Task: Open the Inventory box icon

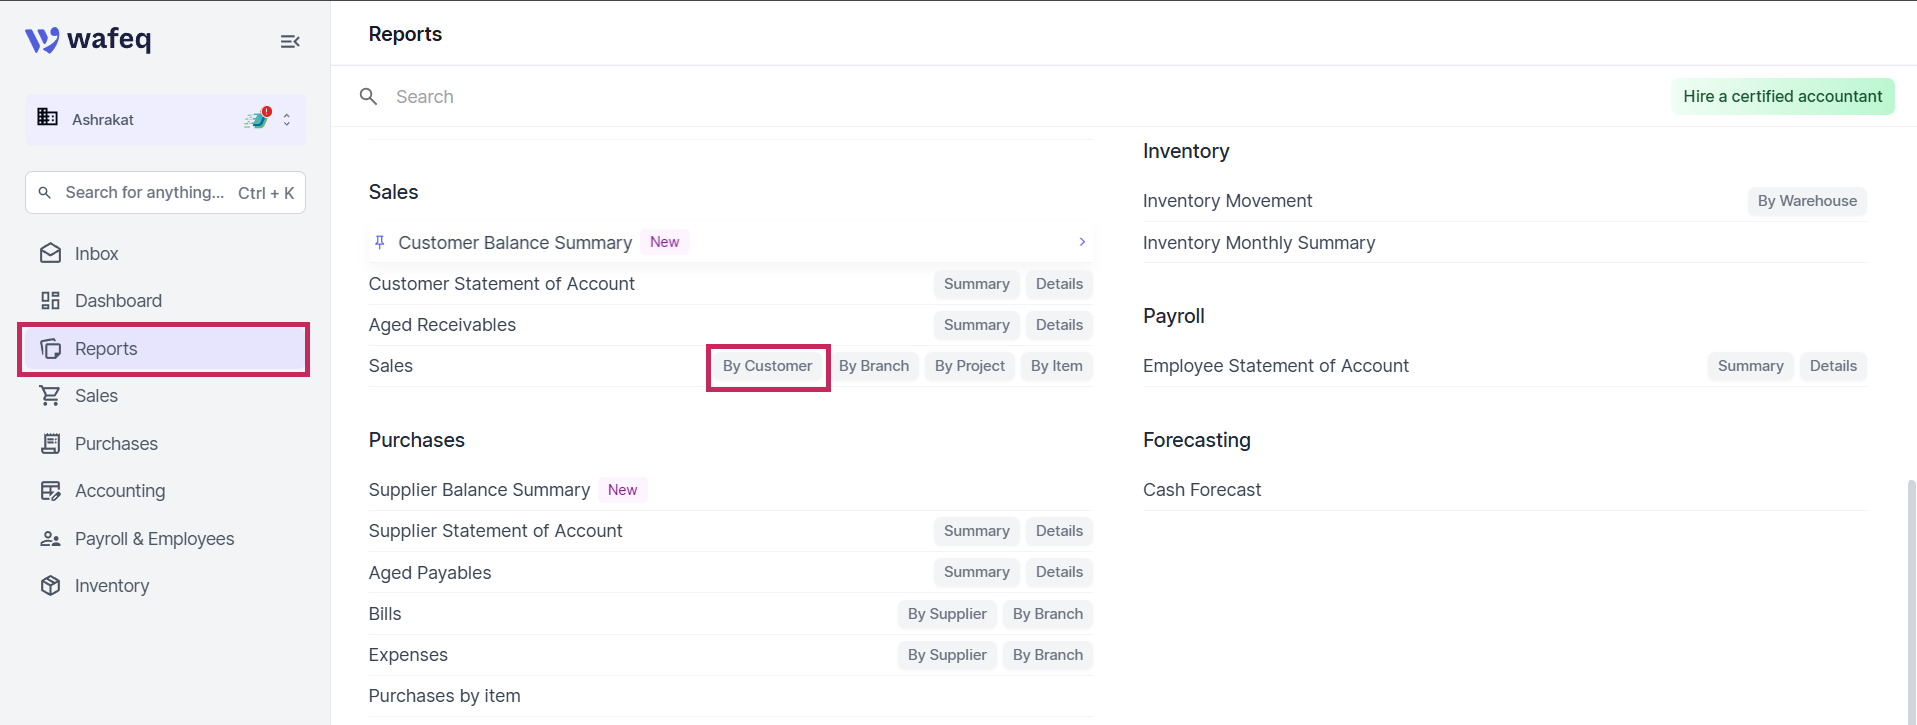Action: 50,586
